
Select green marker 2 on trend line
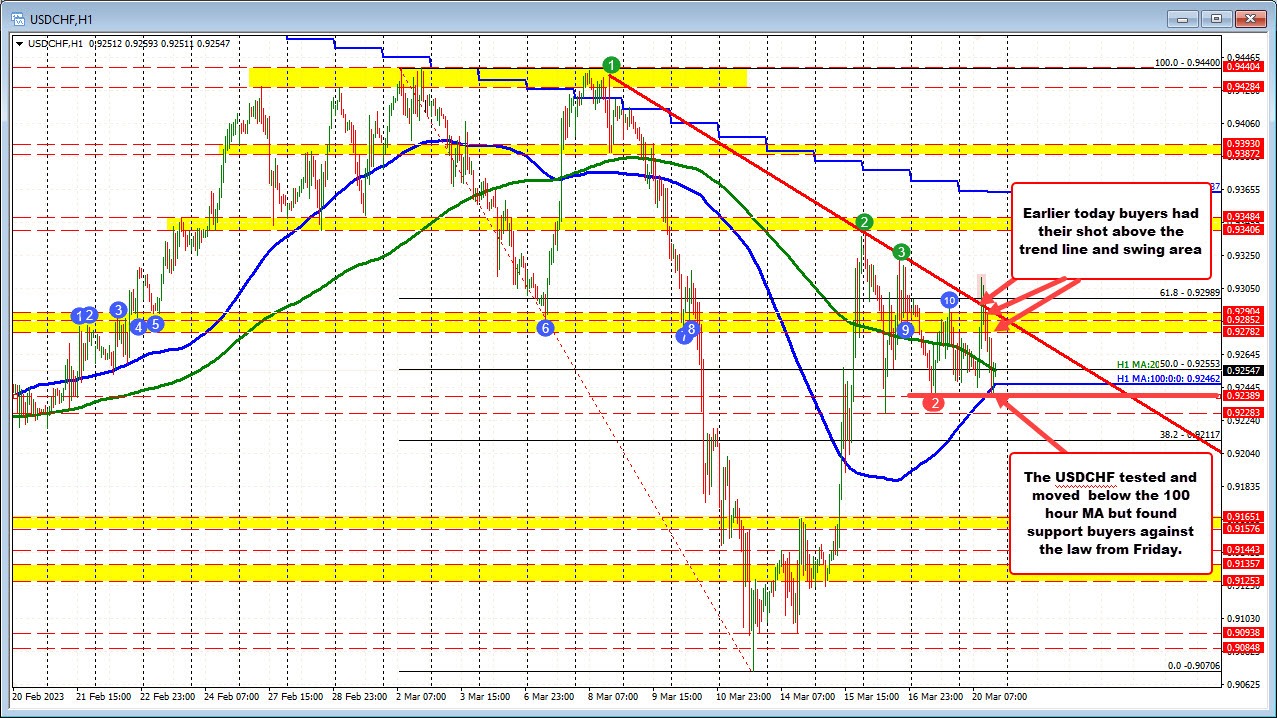click(x=864, y=222)
